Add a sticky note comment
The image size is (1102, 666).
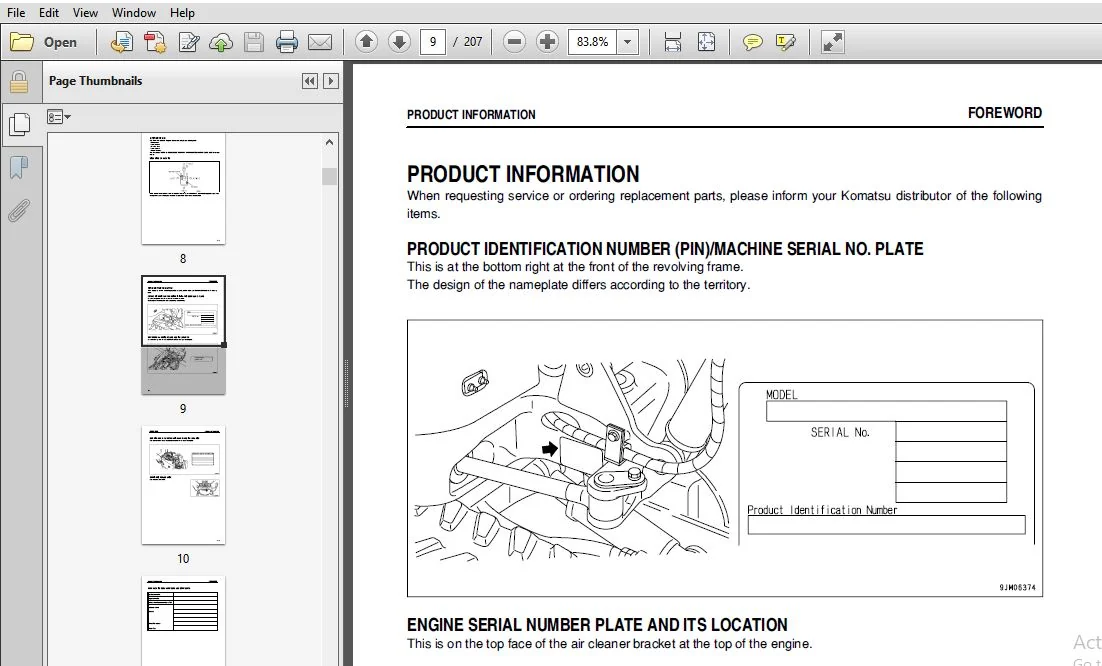tap(752, 42)
